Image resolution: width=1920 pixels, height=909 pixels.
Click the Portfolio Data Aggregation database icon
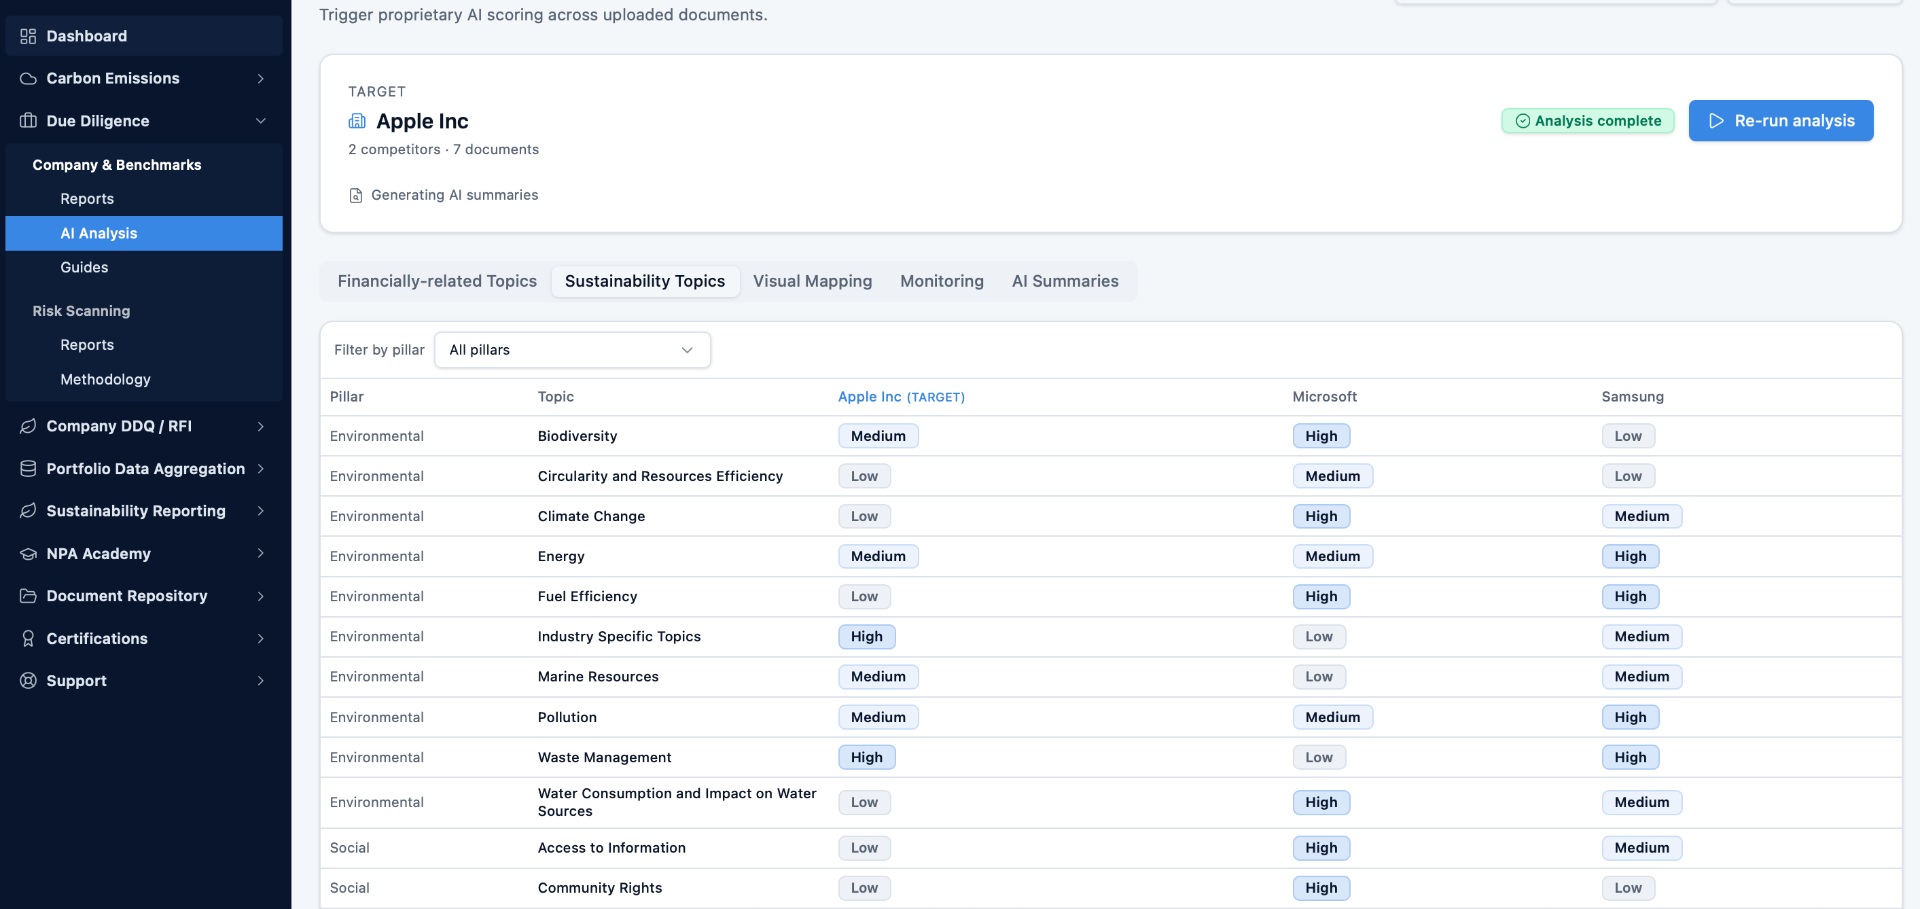[x=28, y=469]
